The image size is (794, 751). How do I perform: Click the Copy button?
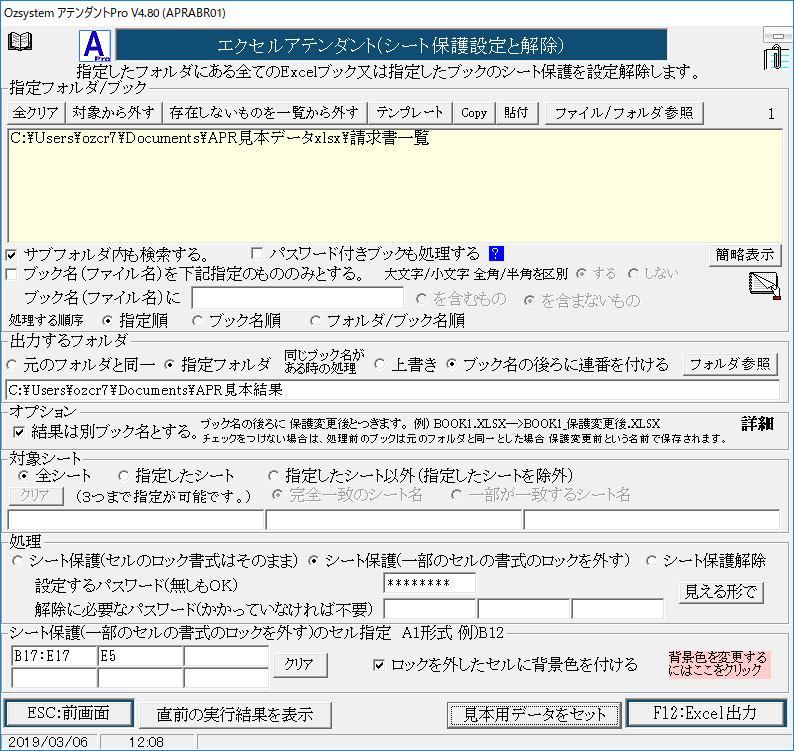point(474,113)
